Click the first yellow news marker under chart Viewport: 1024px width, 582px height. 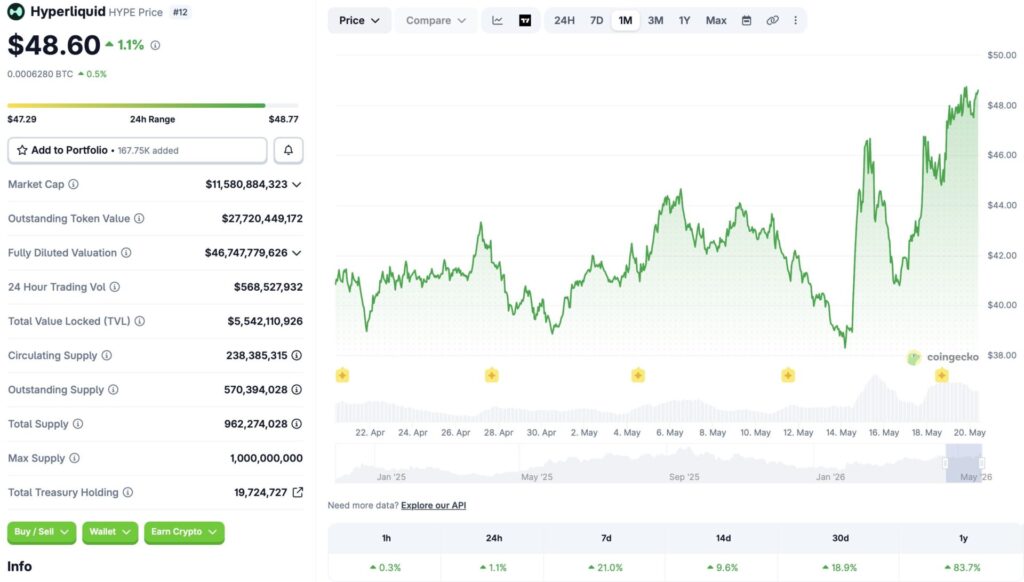pos(342,376)
